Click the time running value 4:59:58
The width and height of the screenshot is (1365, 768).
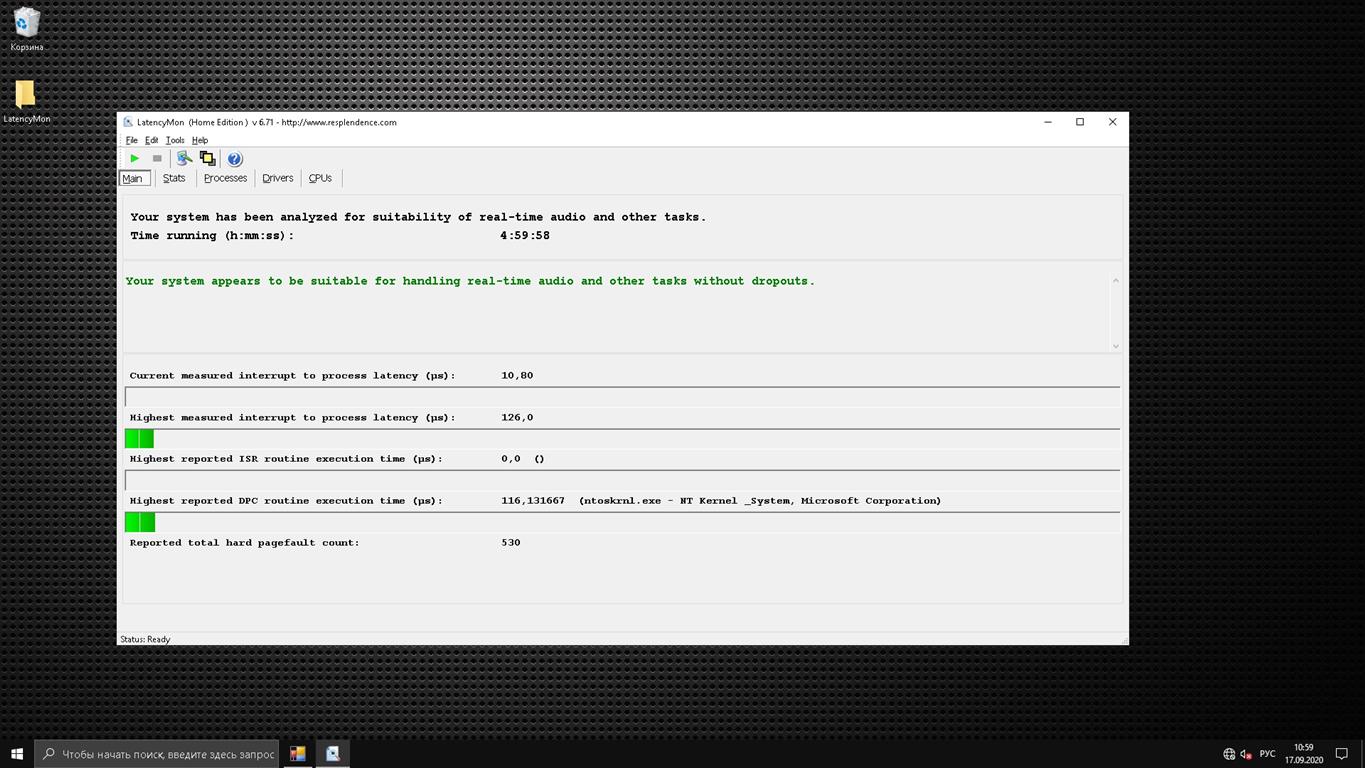(525, 236)
